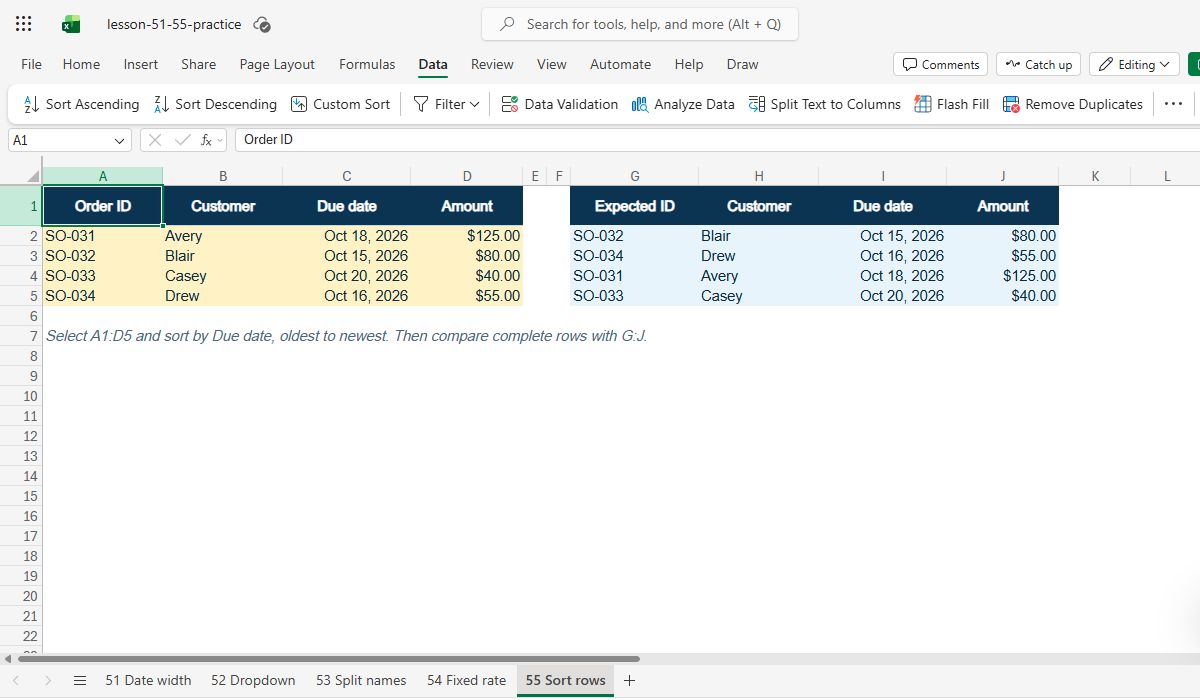Click the Comments button
The height and width of the screenshot is (700, 1200).
(940, 64)
